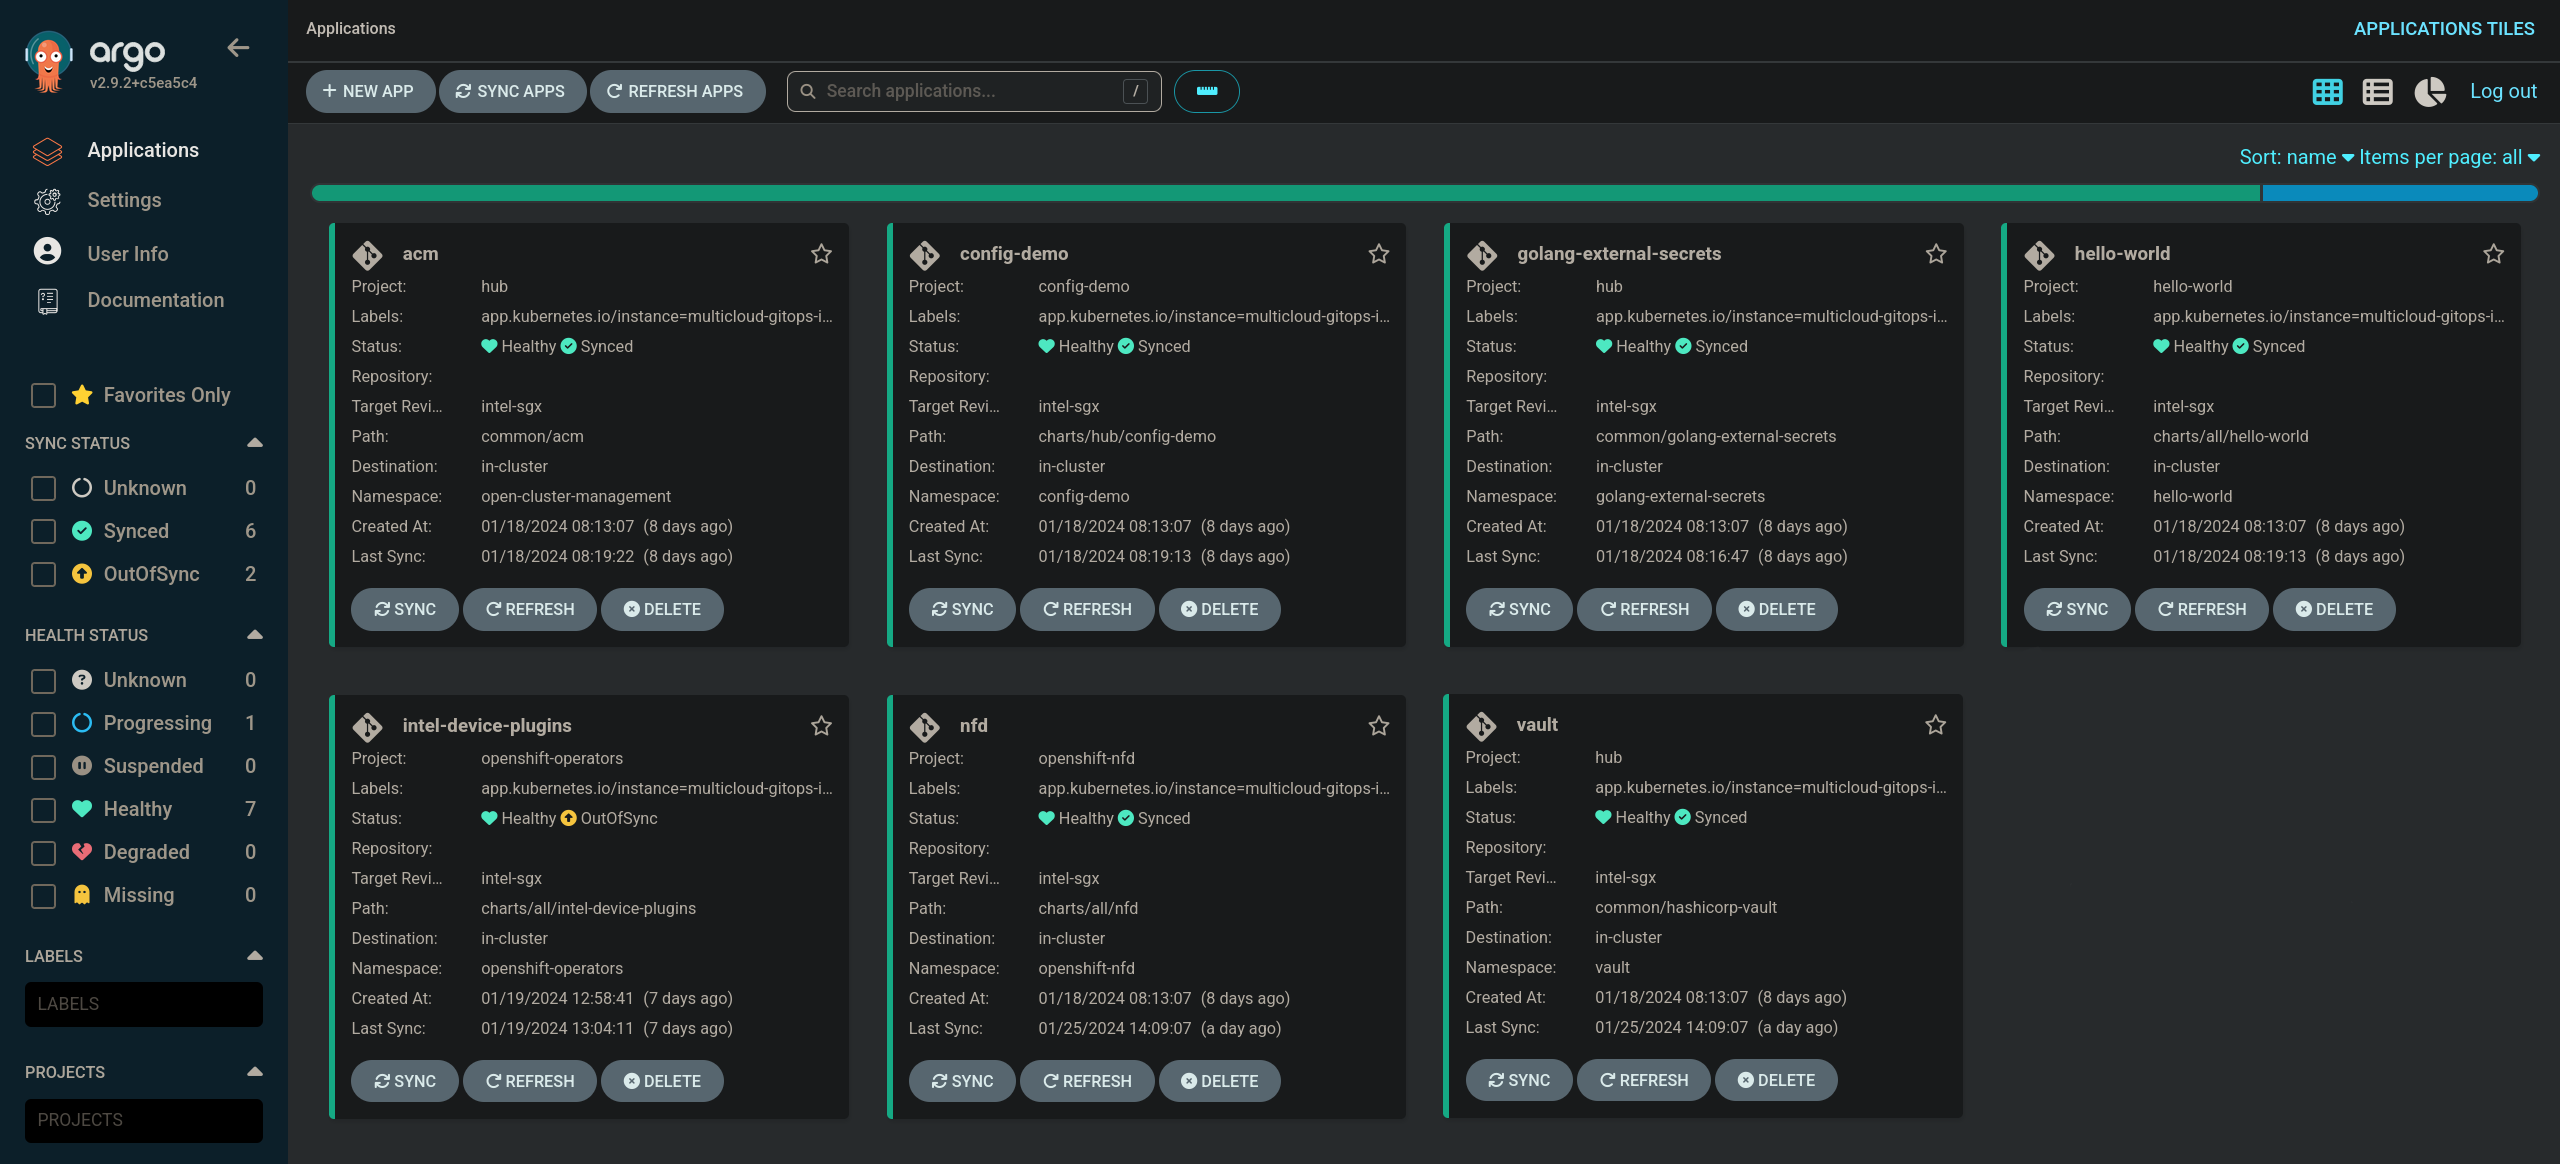
Task: Click hello-world git source icon
Action: (2039, 255)
